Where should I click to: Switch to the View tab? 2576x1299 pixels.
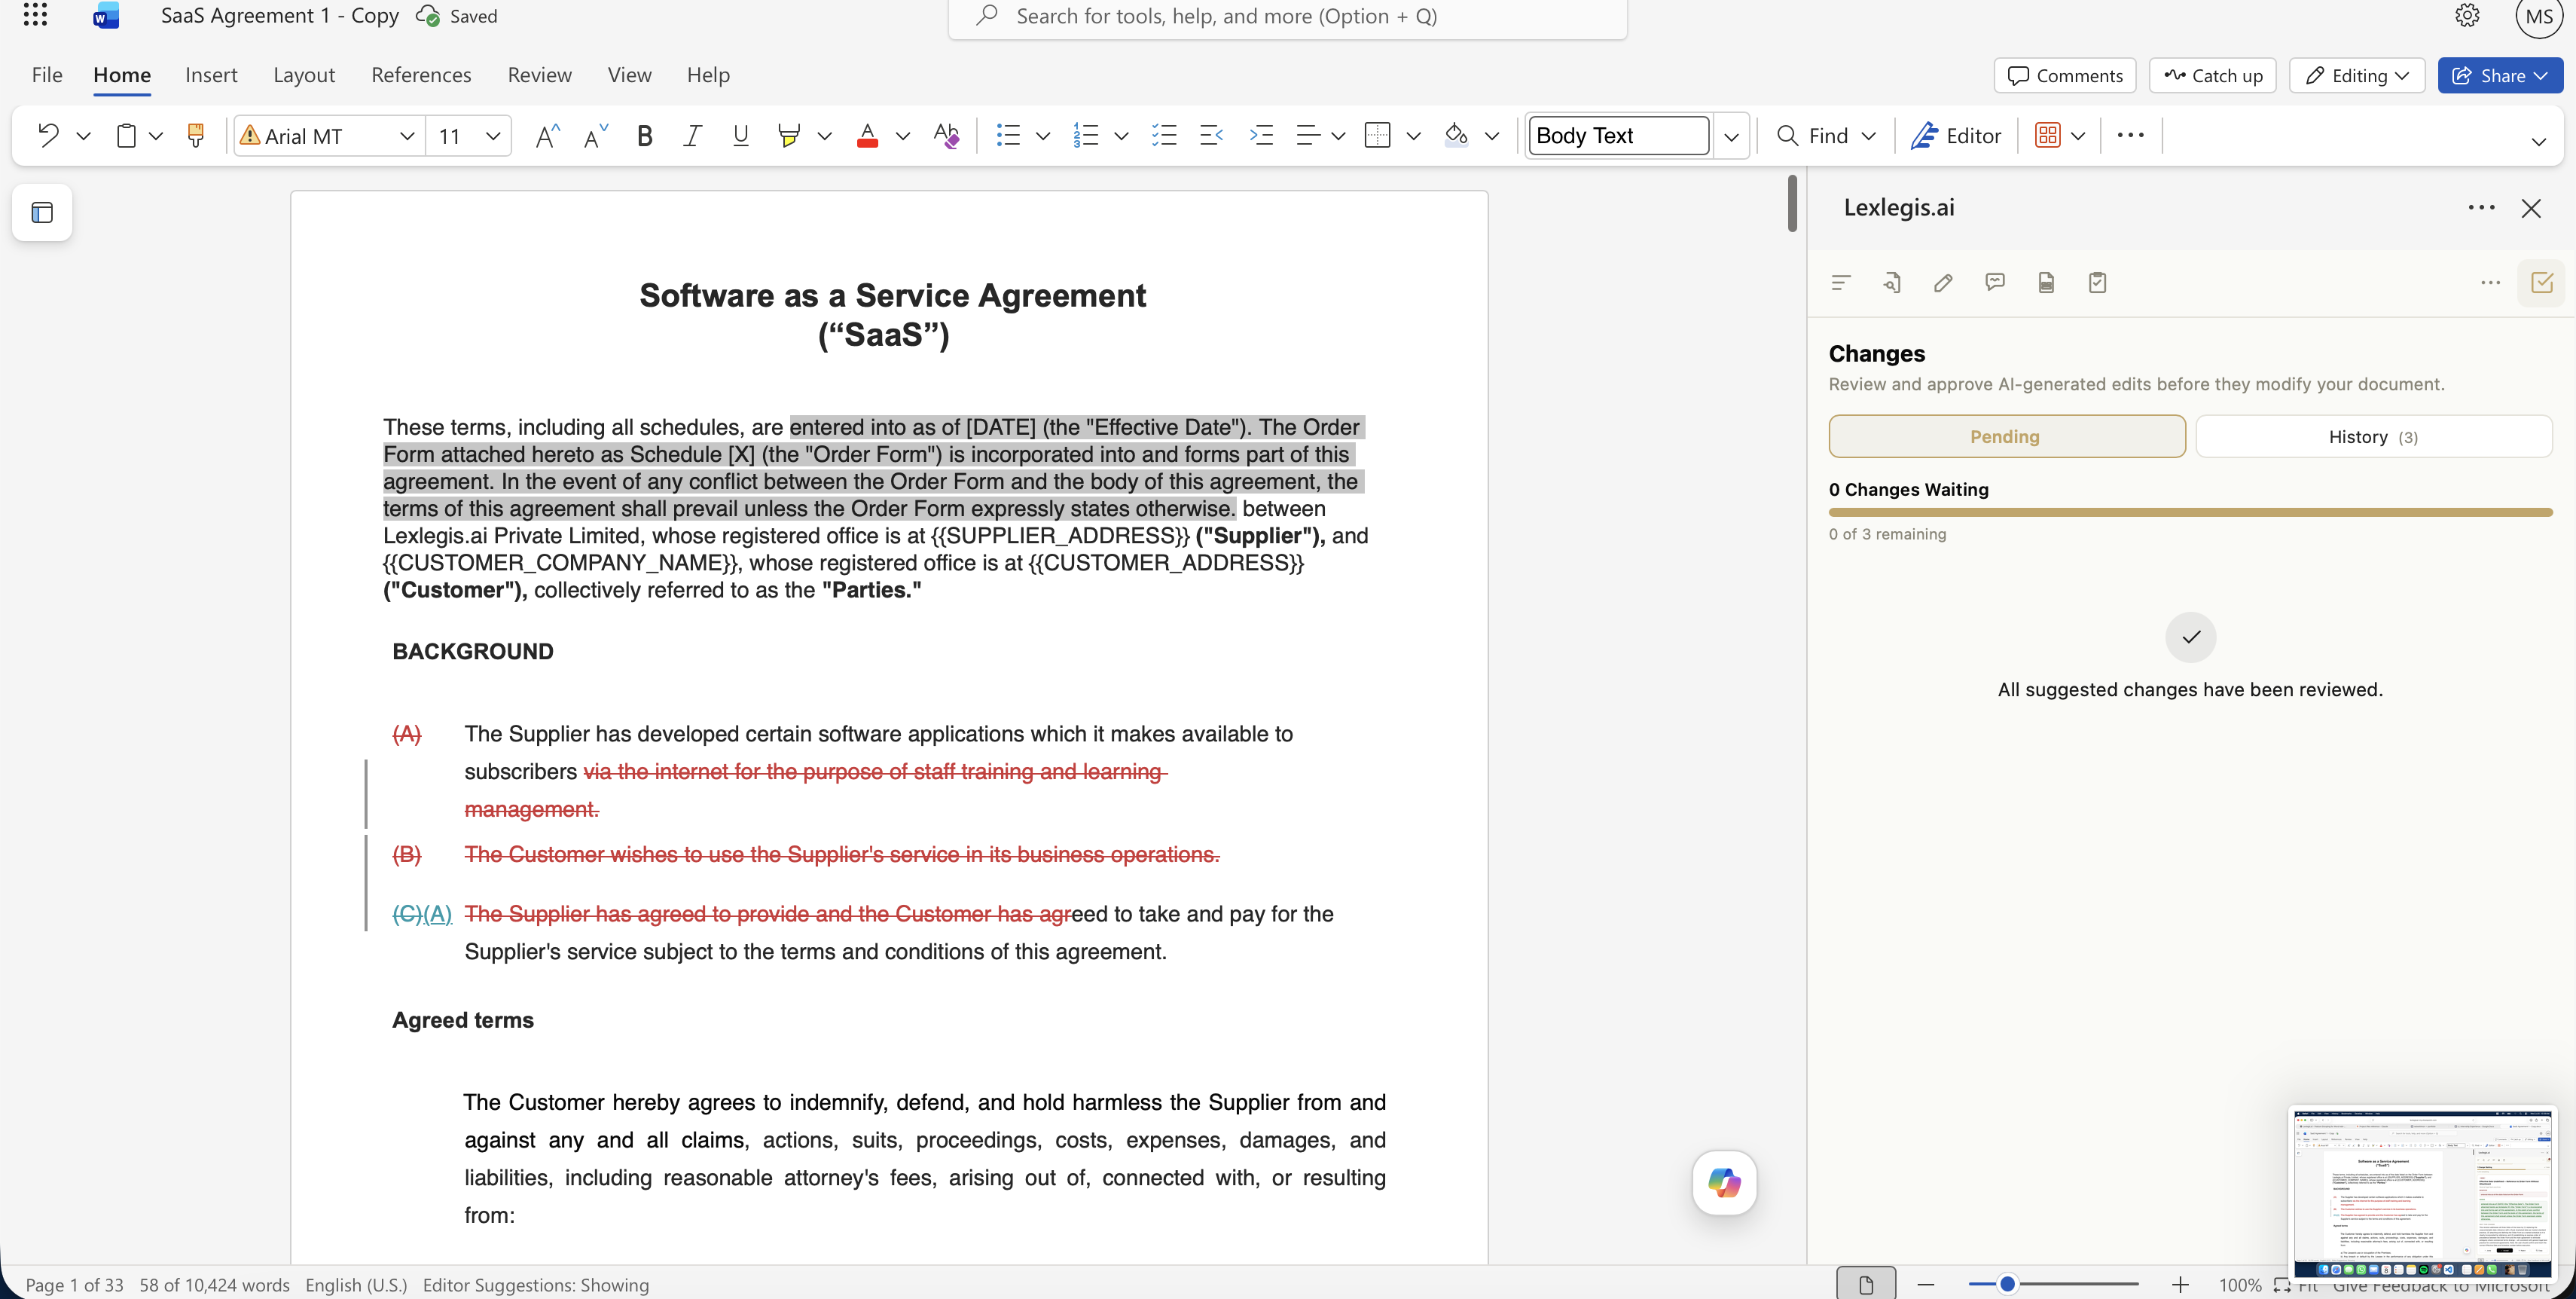629,75
